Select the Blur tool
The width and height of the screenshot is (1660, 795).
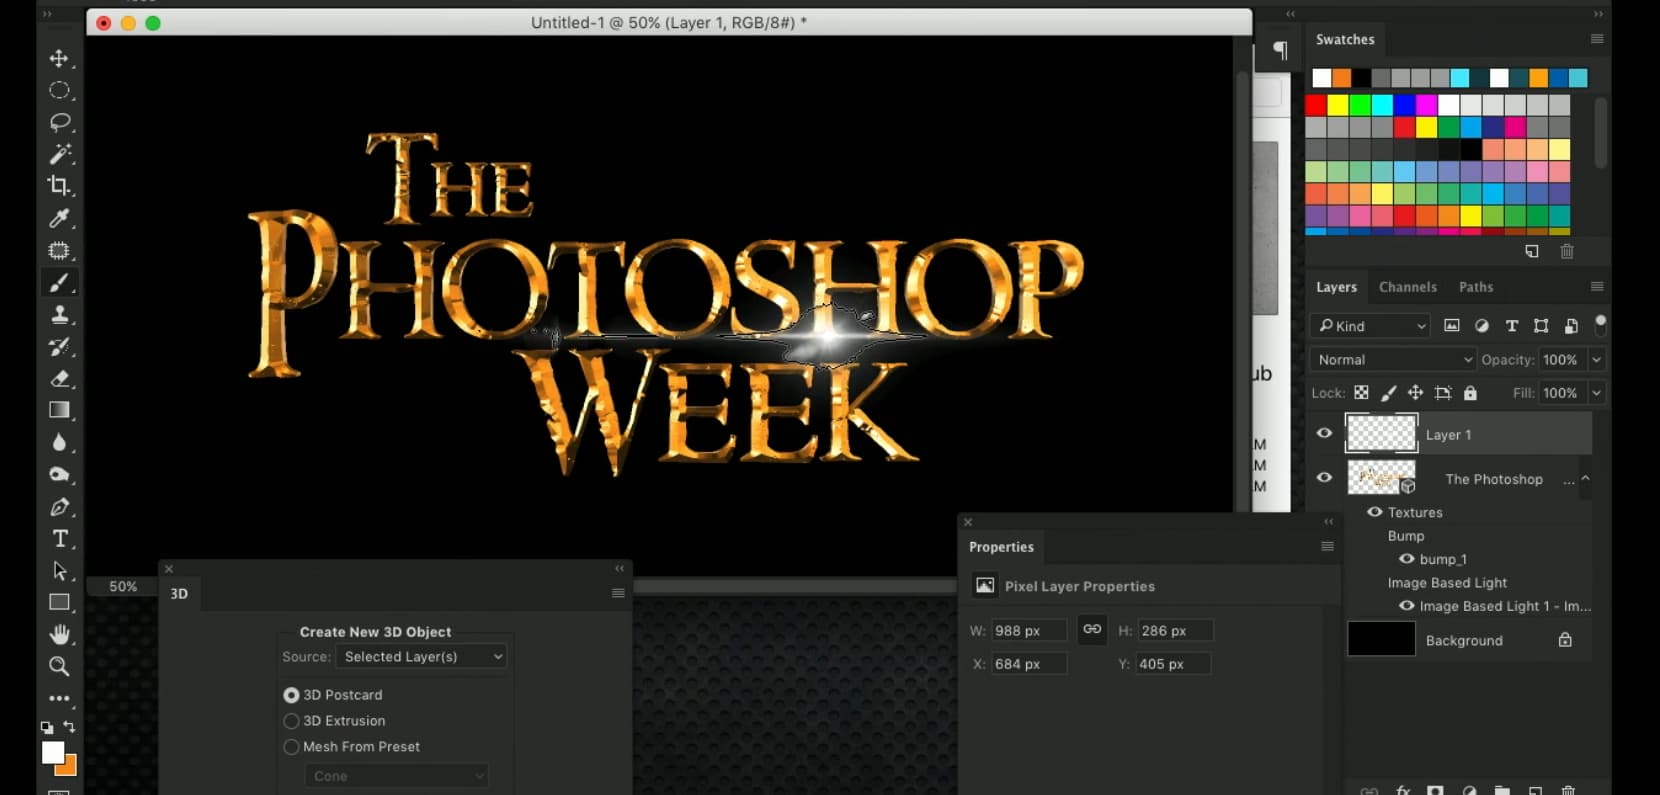point(59,442)
